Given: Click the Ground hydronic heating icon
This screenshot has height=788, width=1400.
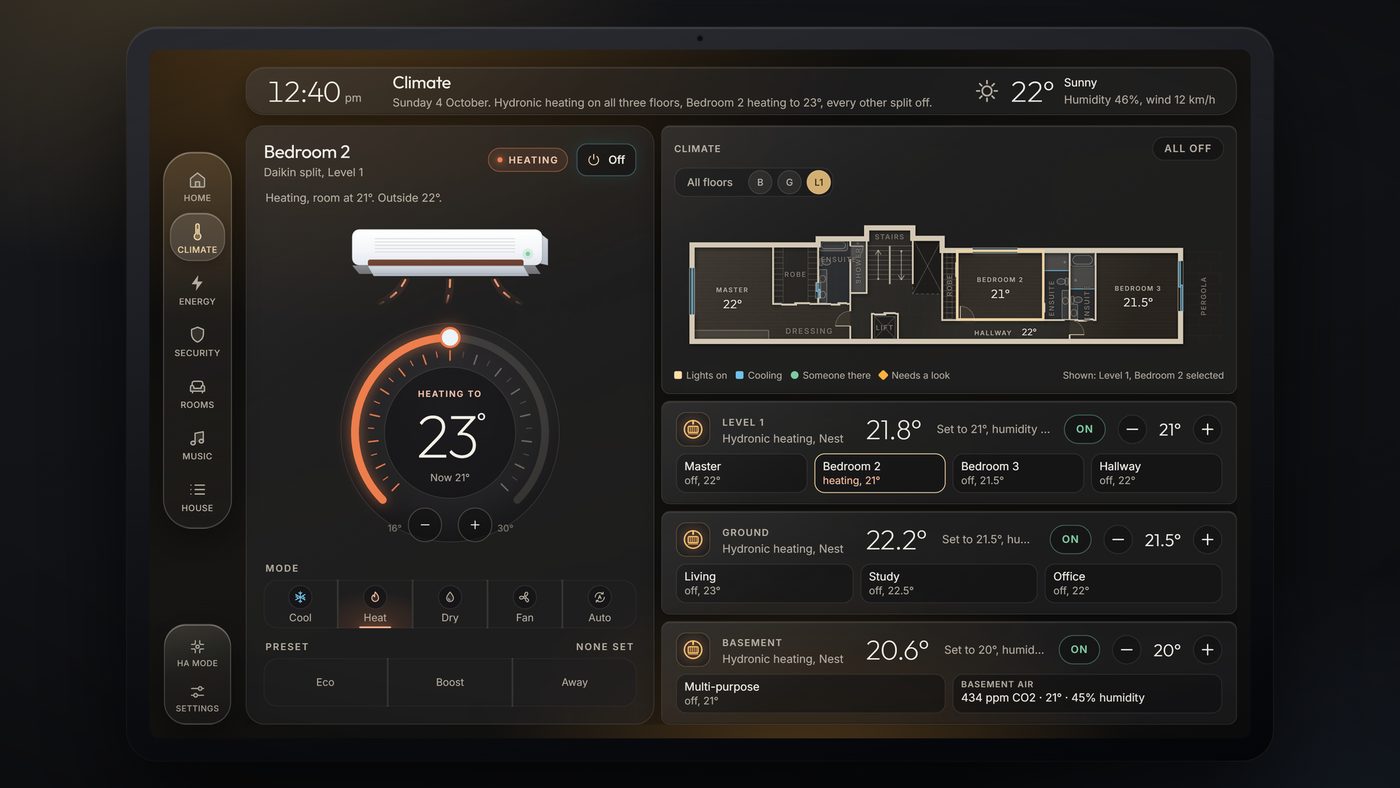Looking at the screenshot, I should (693, 539).
